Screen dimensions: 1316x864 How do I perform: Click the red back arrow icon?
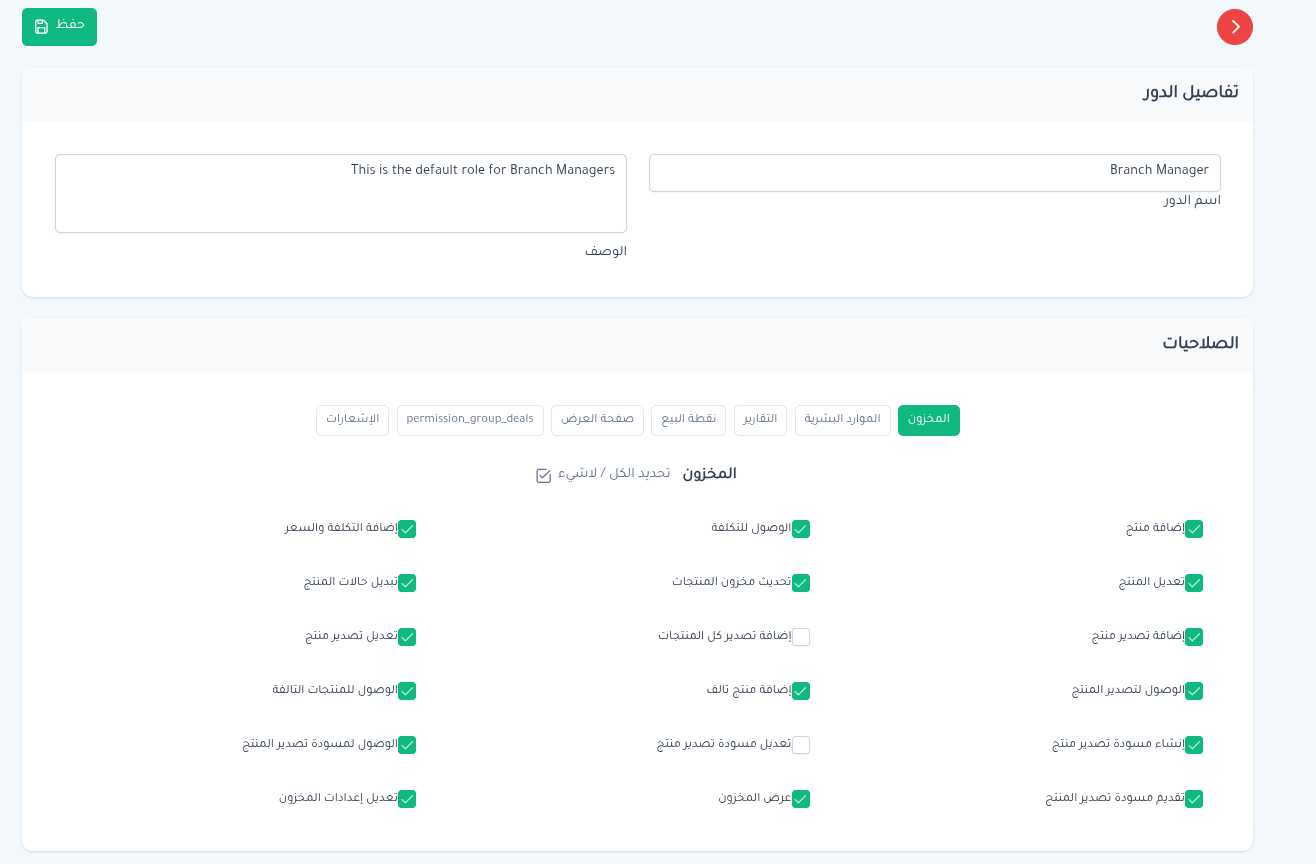click(1234, 27)
